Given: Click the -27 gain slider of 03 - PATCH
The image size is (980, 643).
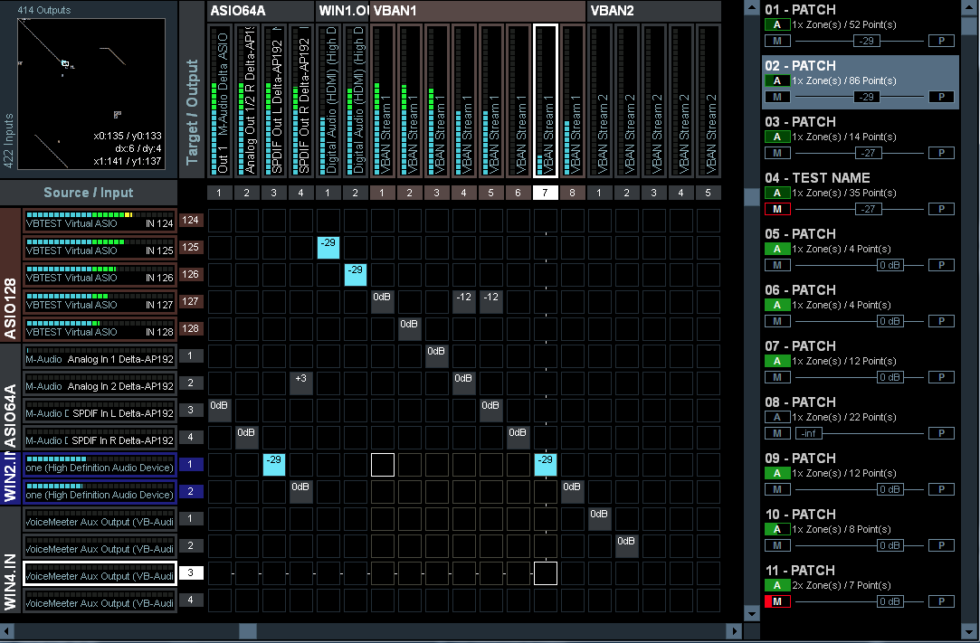Looking at the screenshot, I should click(868, 153).
